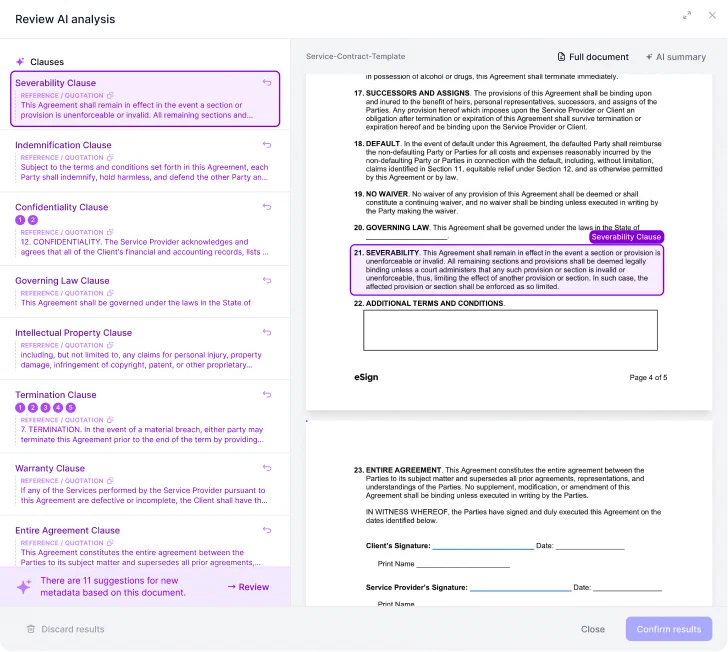Click the reference link icon under Governing Law Clause
This screenshot has height=652, width=728.
110,293
